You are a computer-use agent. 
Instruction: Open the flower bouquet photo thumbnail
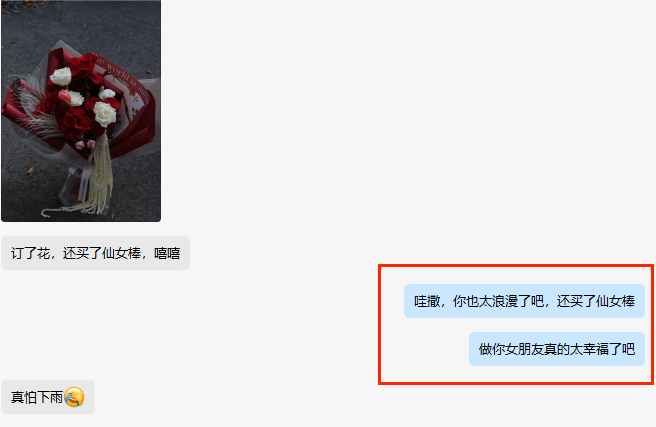tap(81, 111)
